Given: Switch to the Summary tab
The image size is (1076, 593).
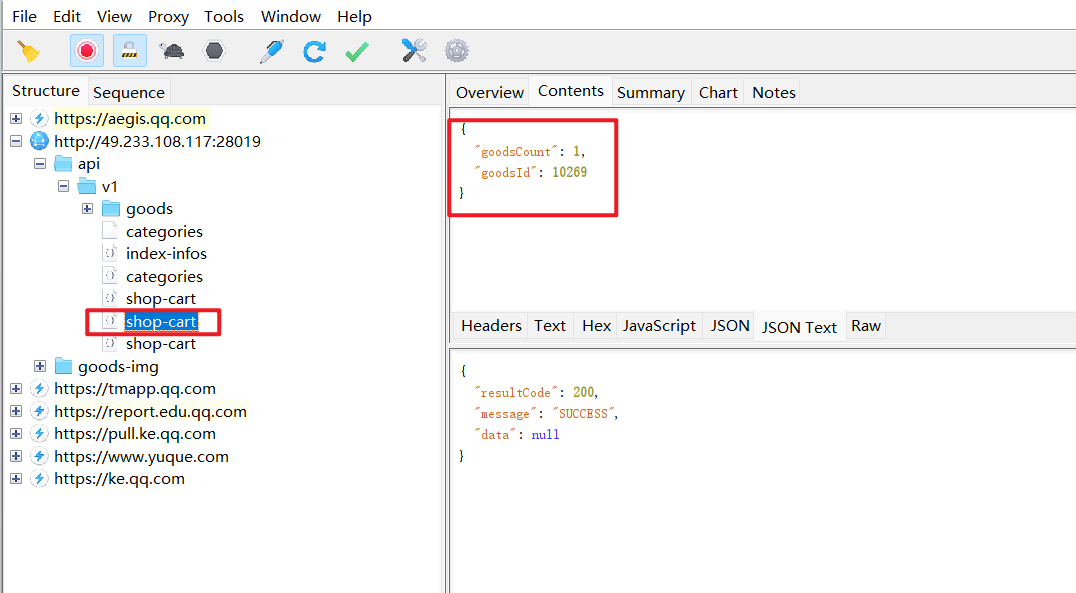Looking at the screenshot, I should (651, 92).
